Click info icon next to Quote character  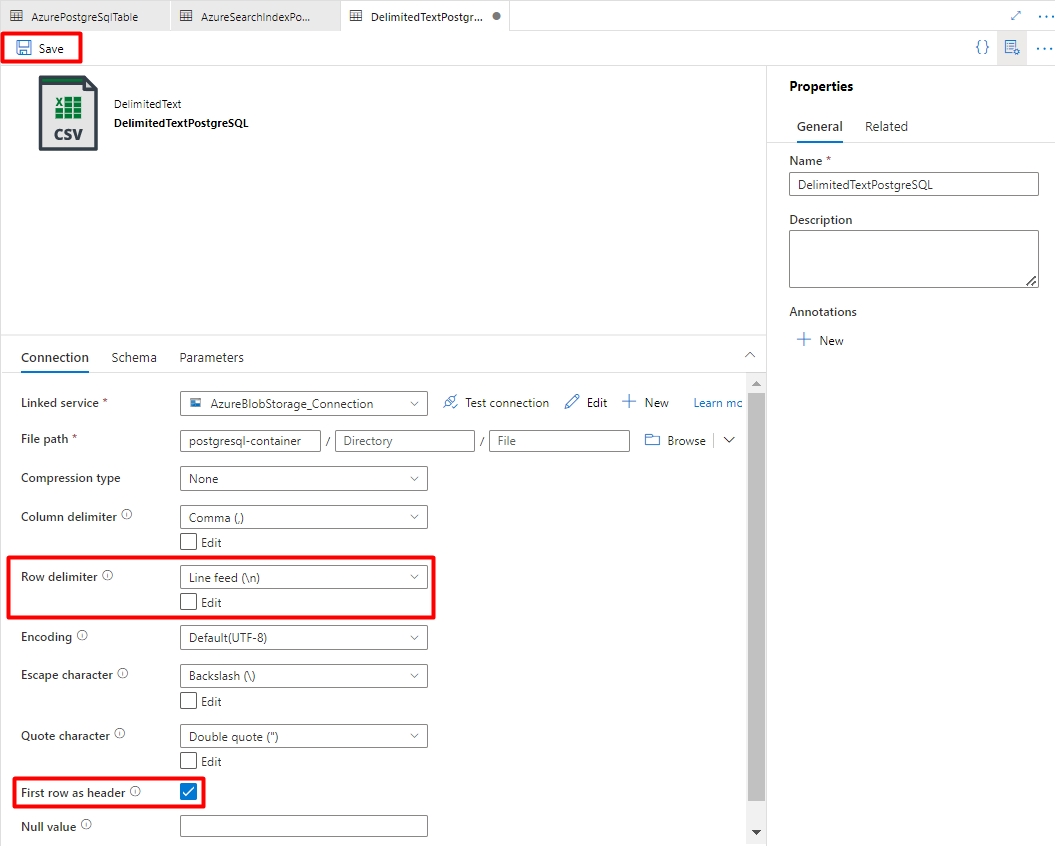click(120, 734)
